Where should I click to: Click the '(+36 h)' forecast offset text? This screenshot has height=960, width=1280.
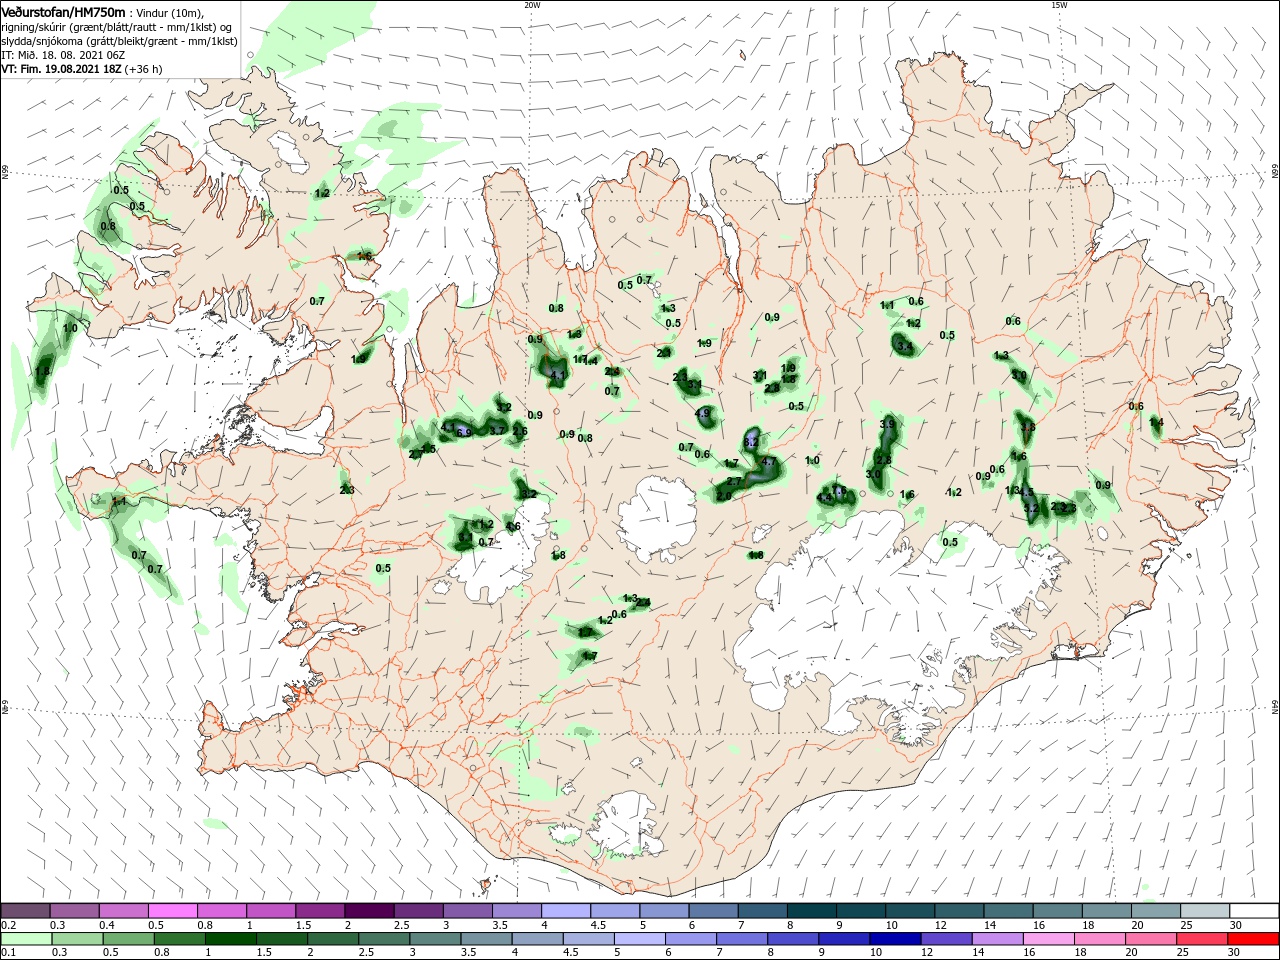click(144, 69)
